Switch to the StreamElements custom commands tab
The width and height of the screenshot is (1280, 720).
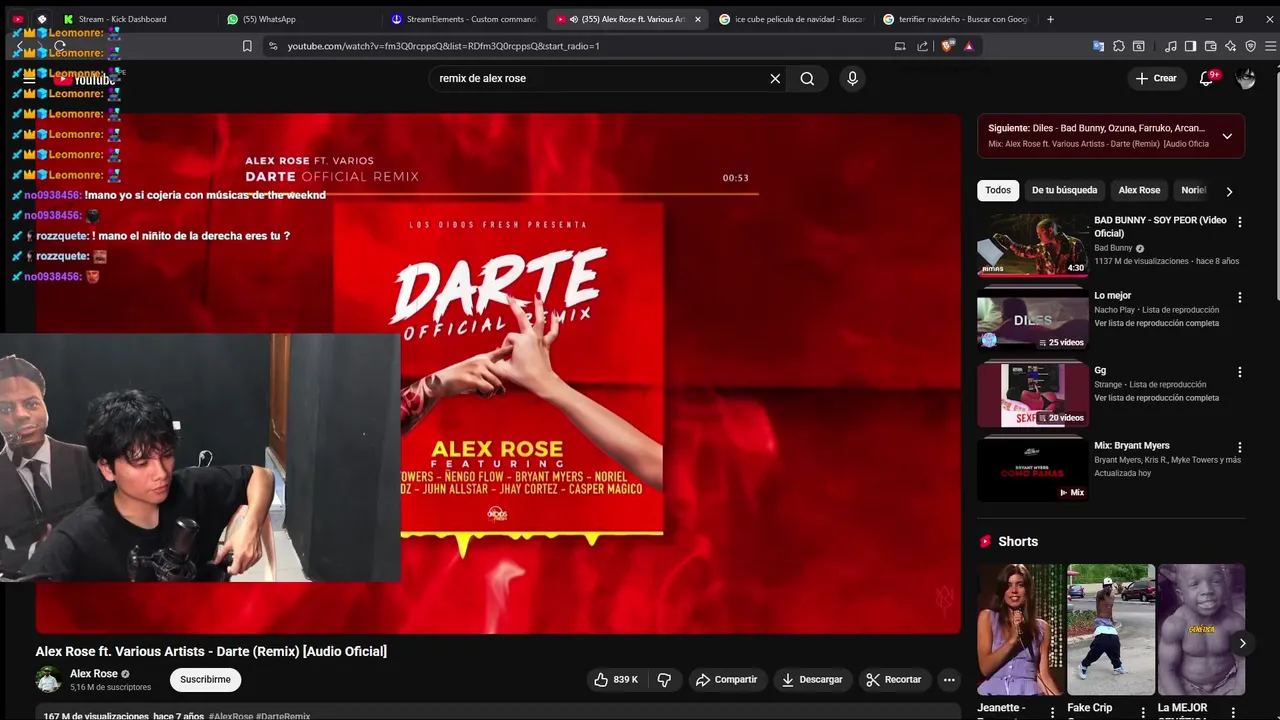click(465, 19)
